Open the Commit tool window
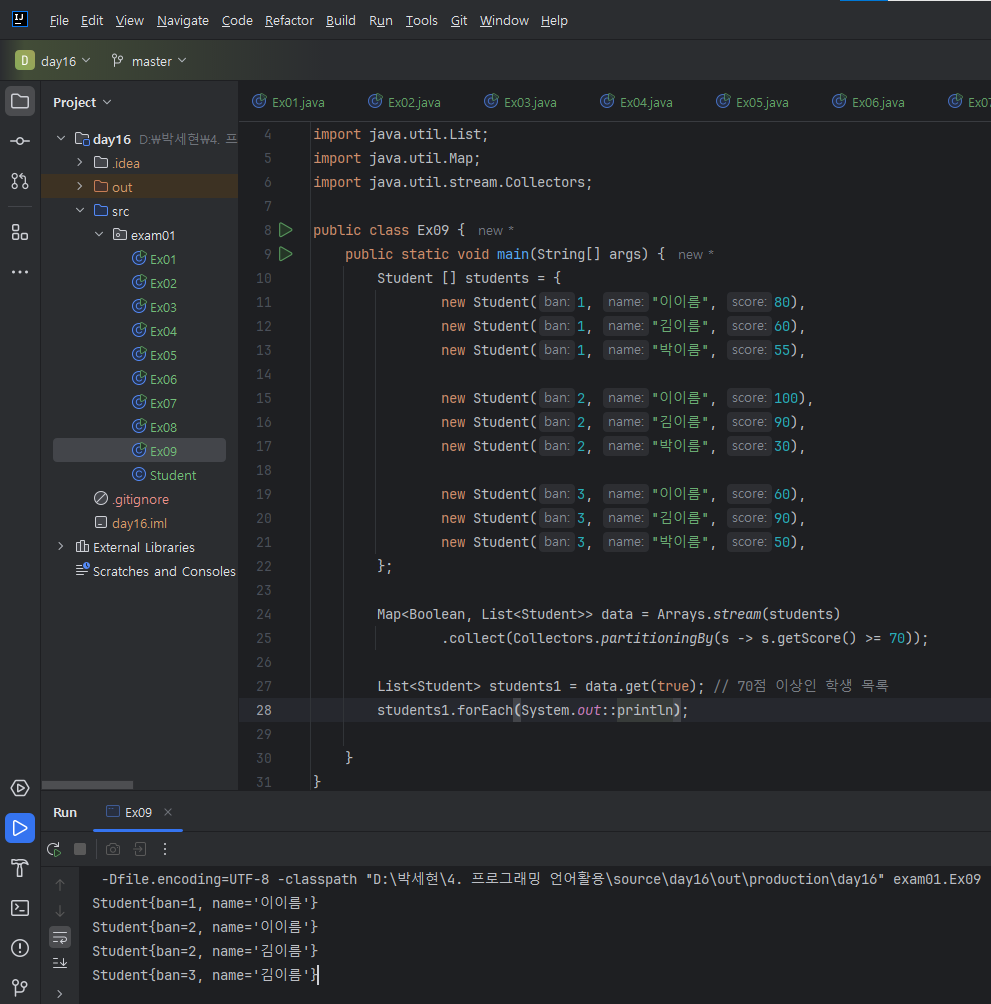The image size is (991, 1004). tap(20, 141)
